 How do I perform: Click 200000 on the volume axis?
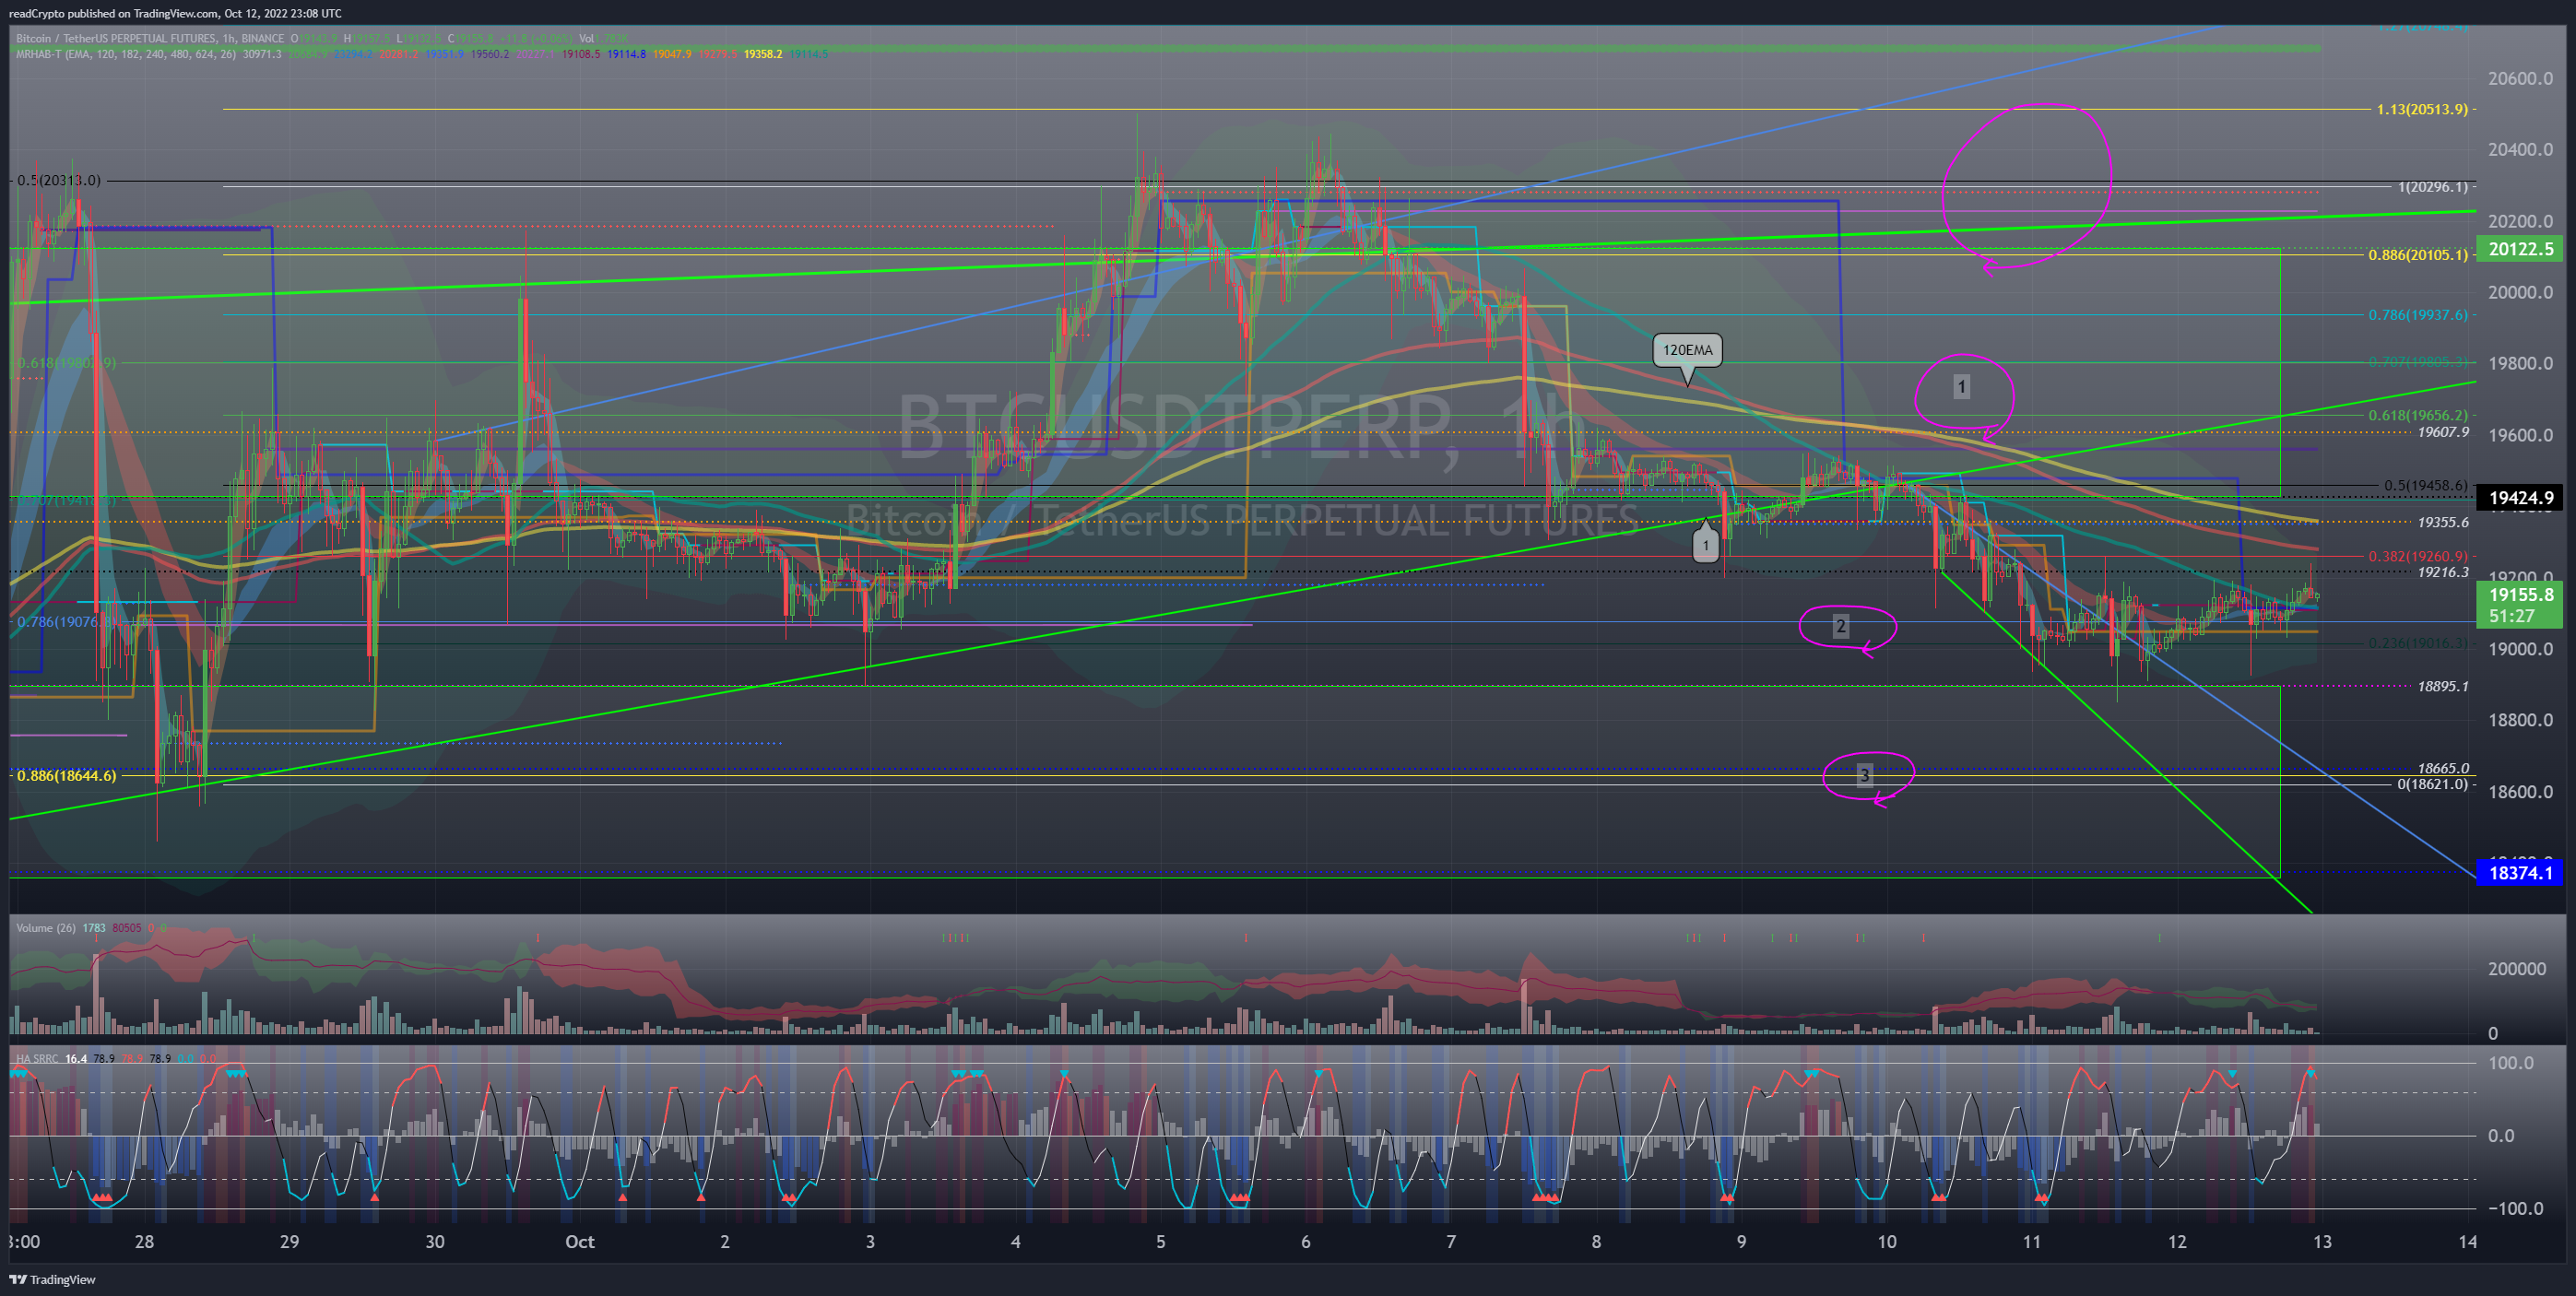click(x=2517, y=968)
